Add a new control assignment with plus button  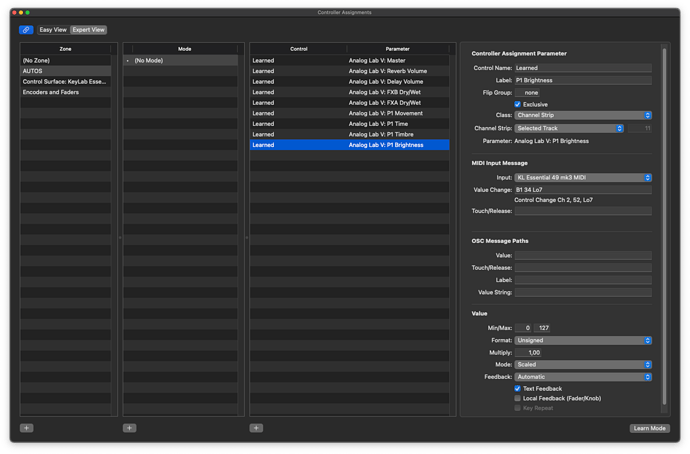pos(256,428)
